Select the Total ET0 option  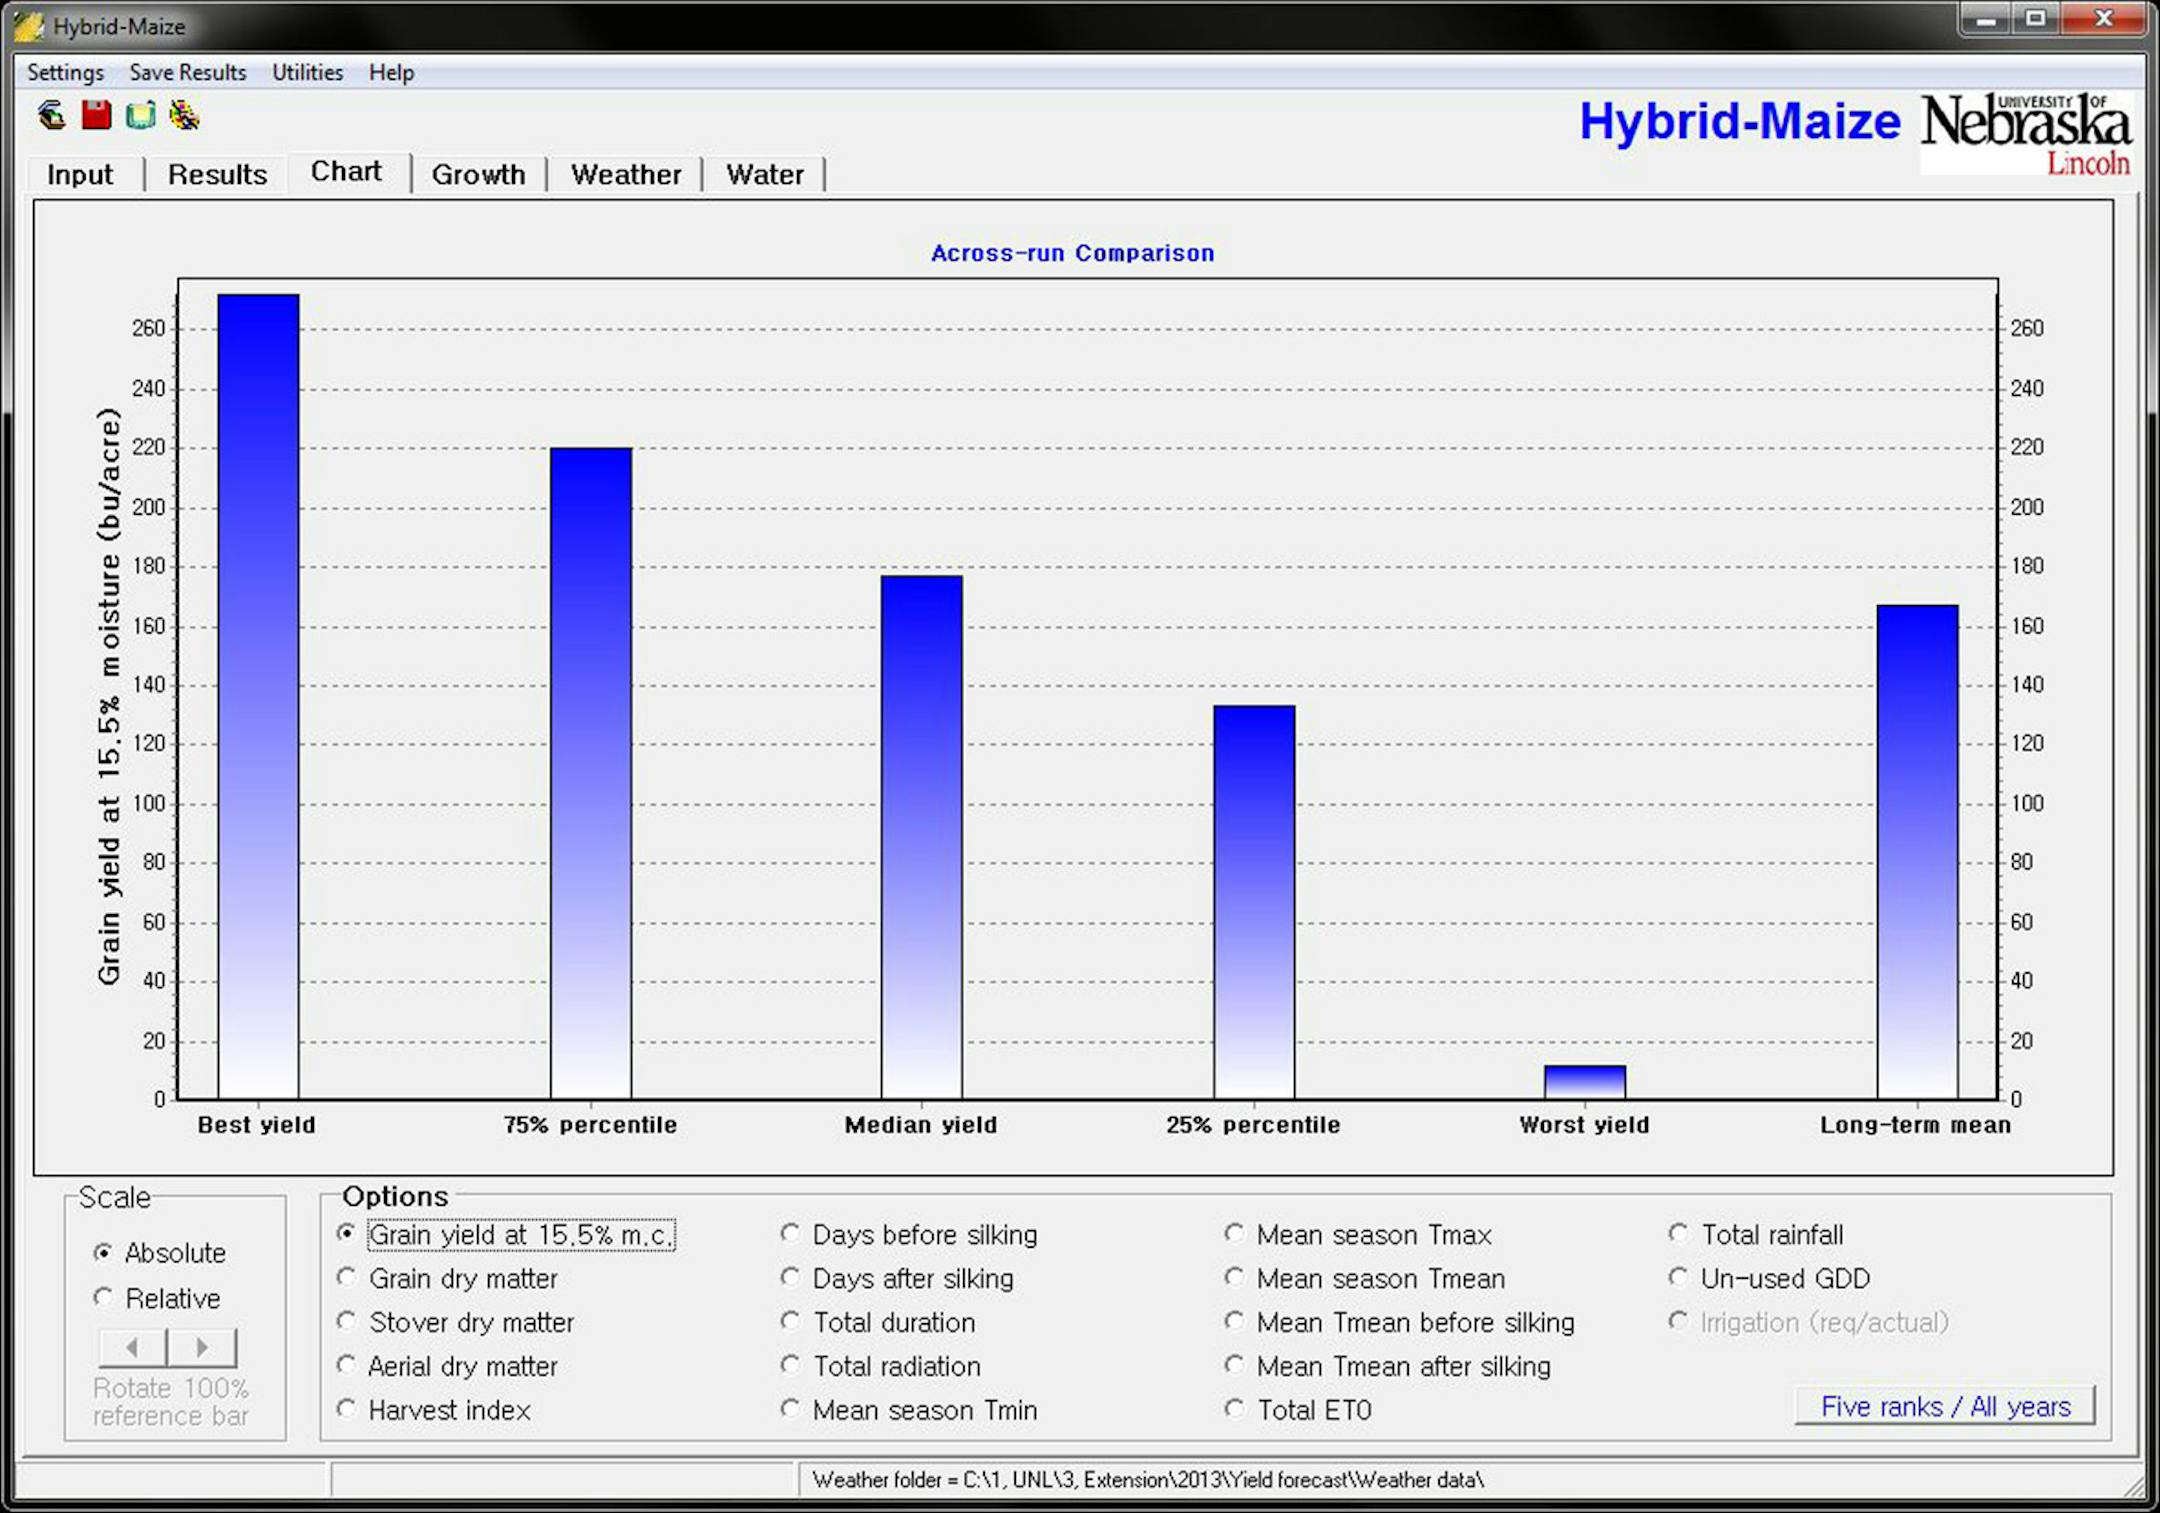(1298, 1411)
